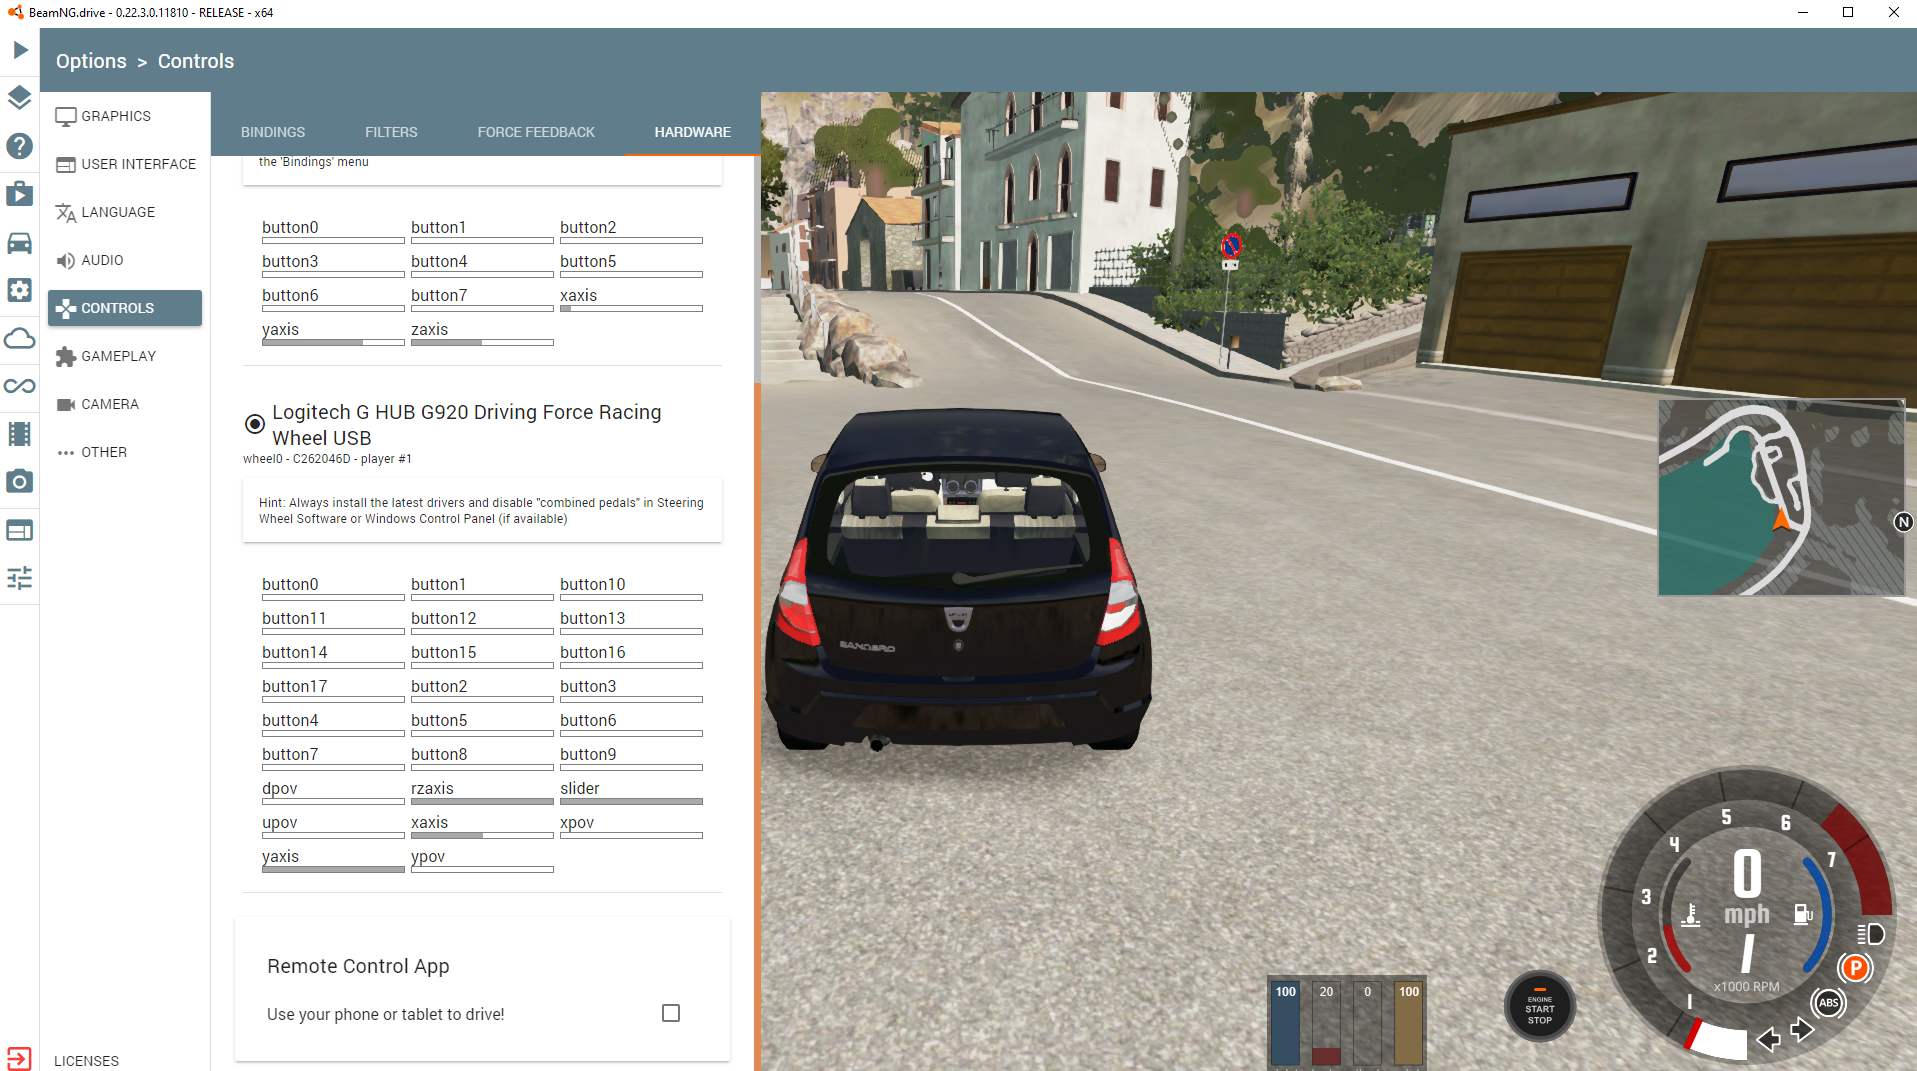Click the 'ypov' input label
1917x1071 pixels.
click(428, 856)
